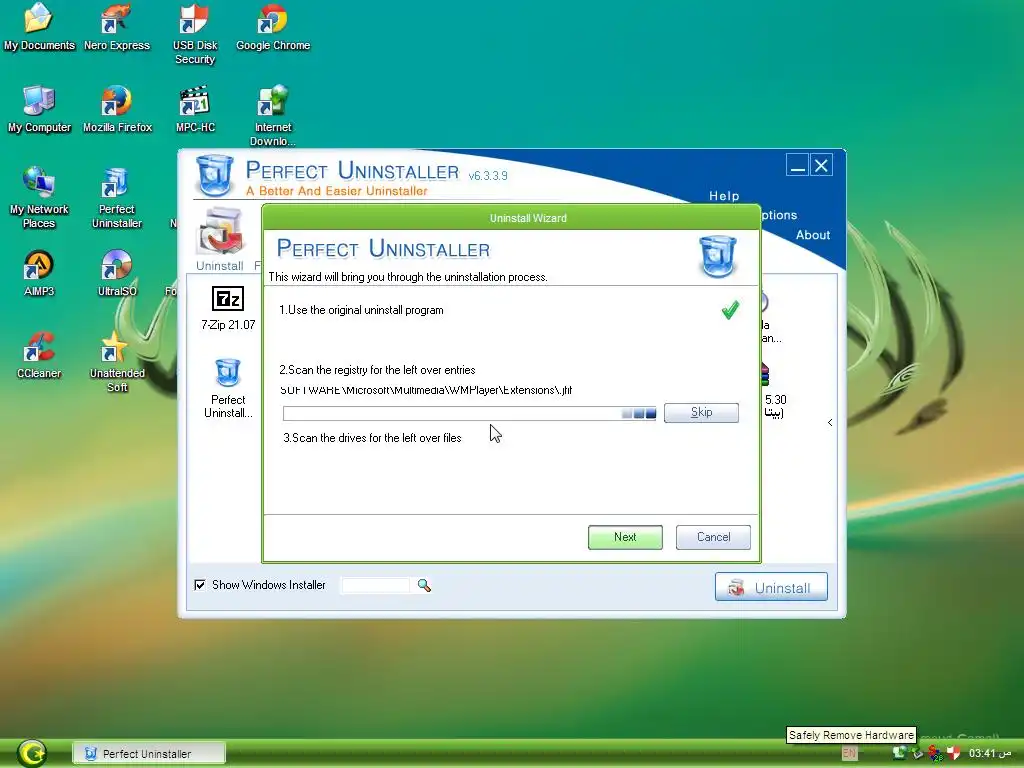Toggle Show Windows Installer checkbox
Image resolution: width=1024 pixels, height=768 pixels.
200,584
